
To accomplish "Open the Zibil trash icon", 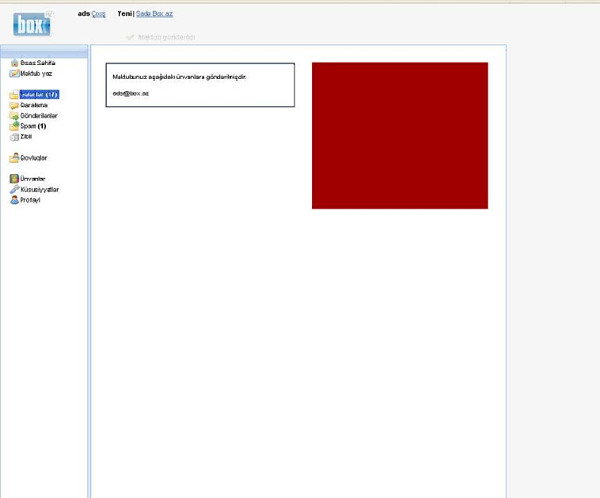I will pyautogui.click(x=14, y=137).
